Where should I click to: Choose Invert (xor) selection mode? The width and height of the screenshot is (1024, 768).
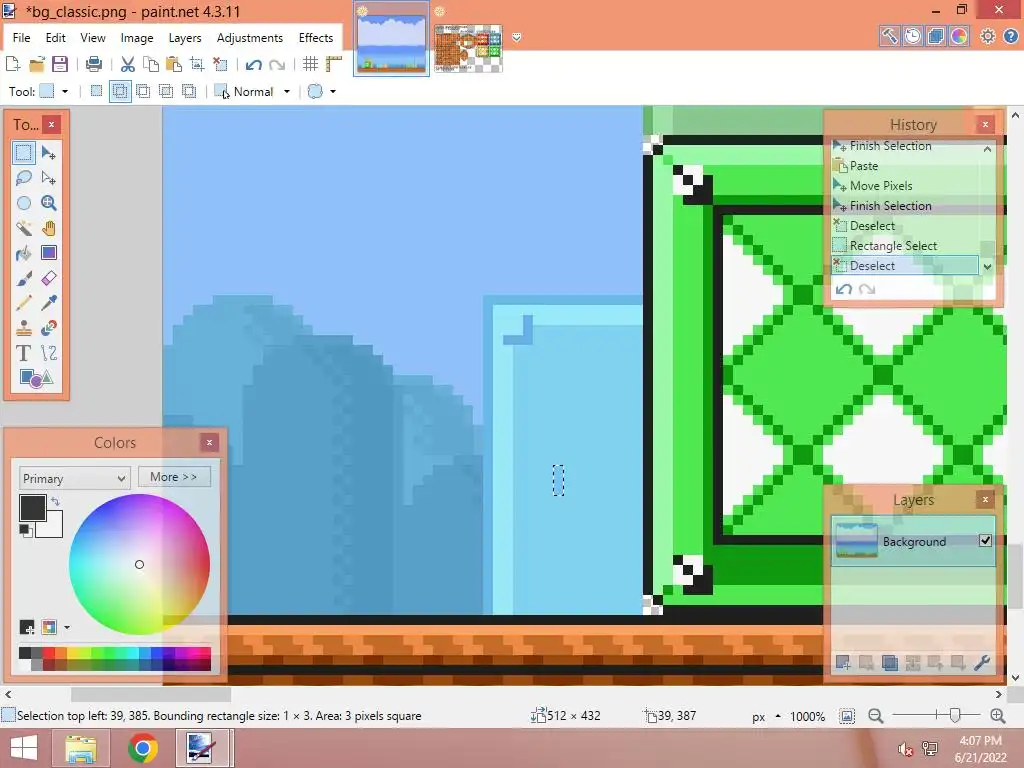point(189,91)
